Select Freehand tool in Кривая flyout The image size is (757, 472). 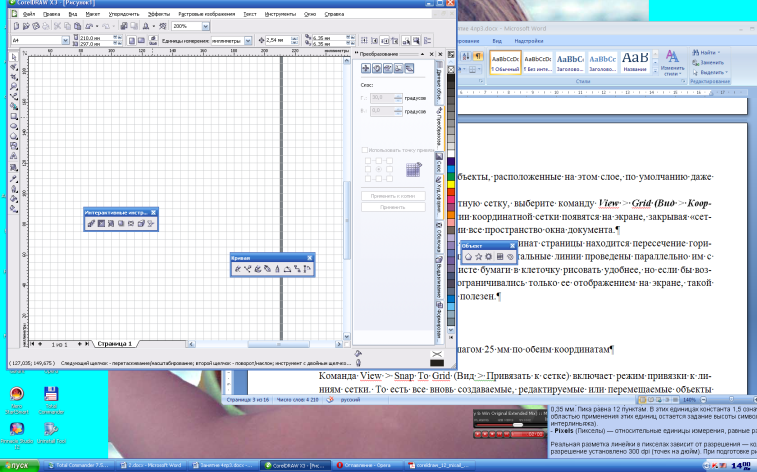[238, 269]
